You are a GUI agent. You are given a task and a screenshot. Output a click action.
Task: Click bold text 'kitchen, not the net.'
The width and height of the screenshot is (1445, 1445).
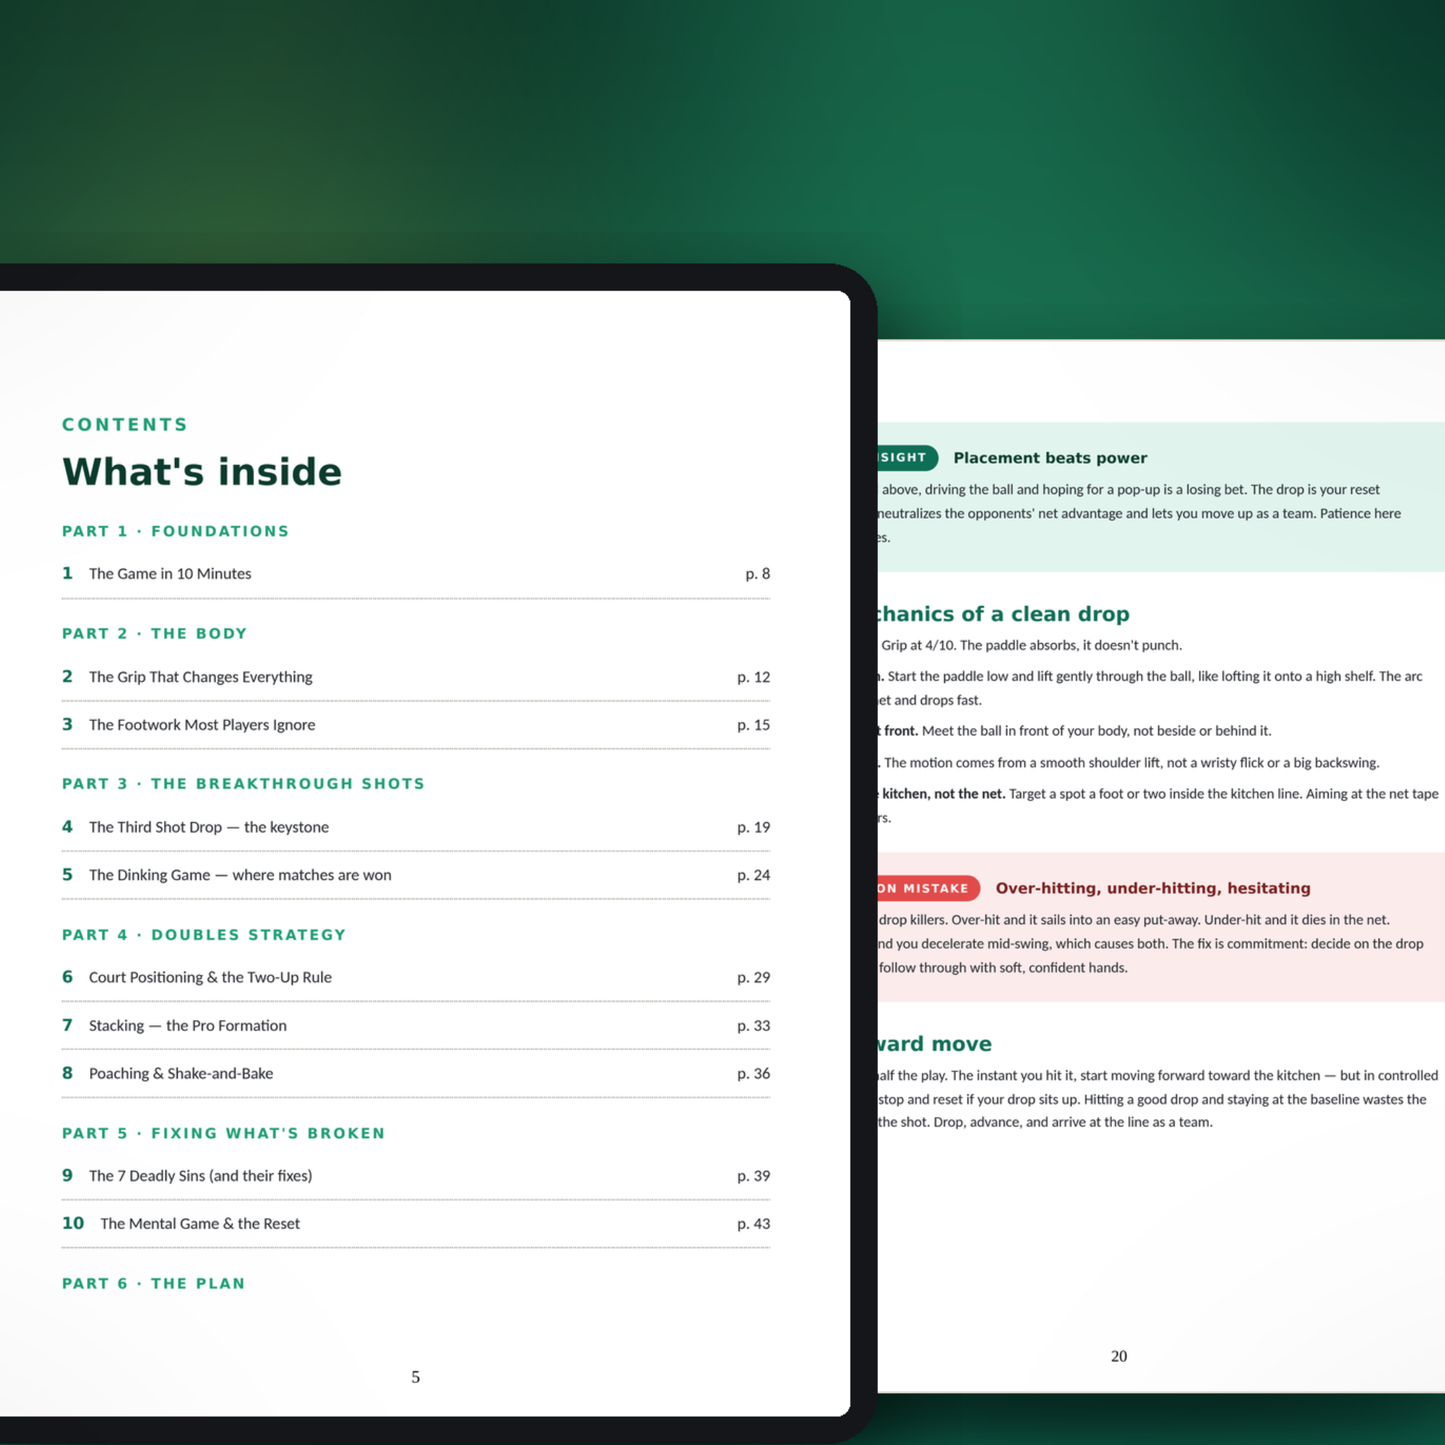click(x=943, y=794)
